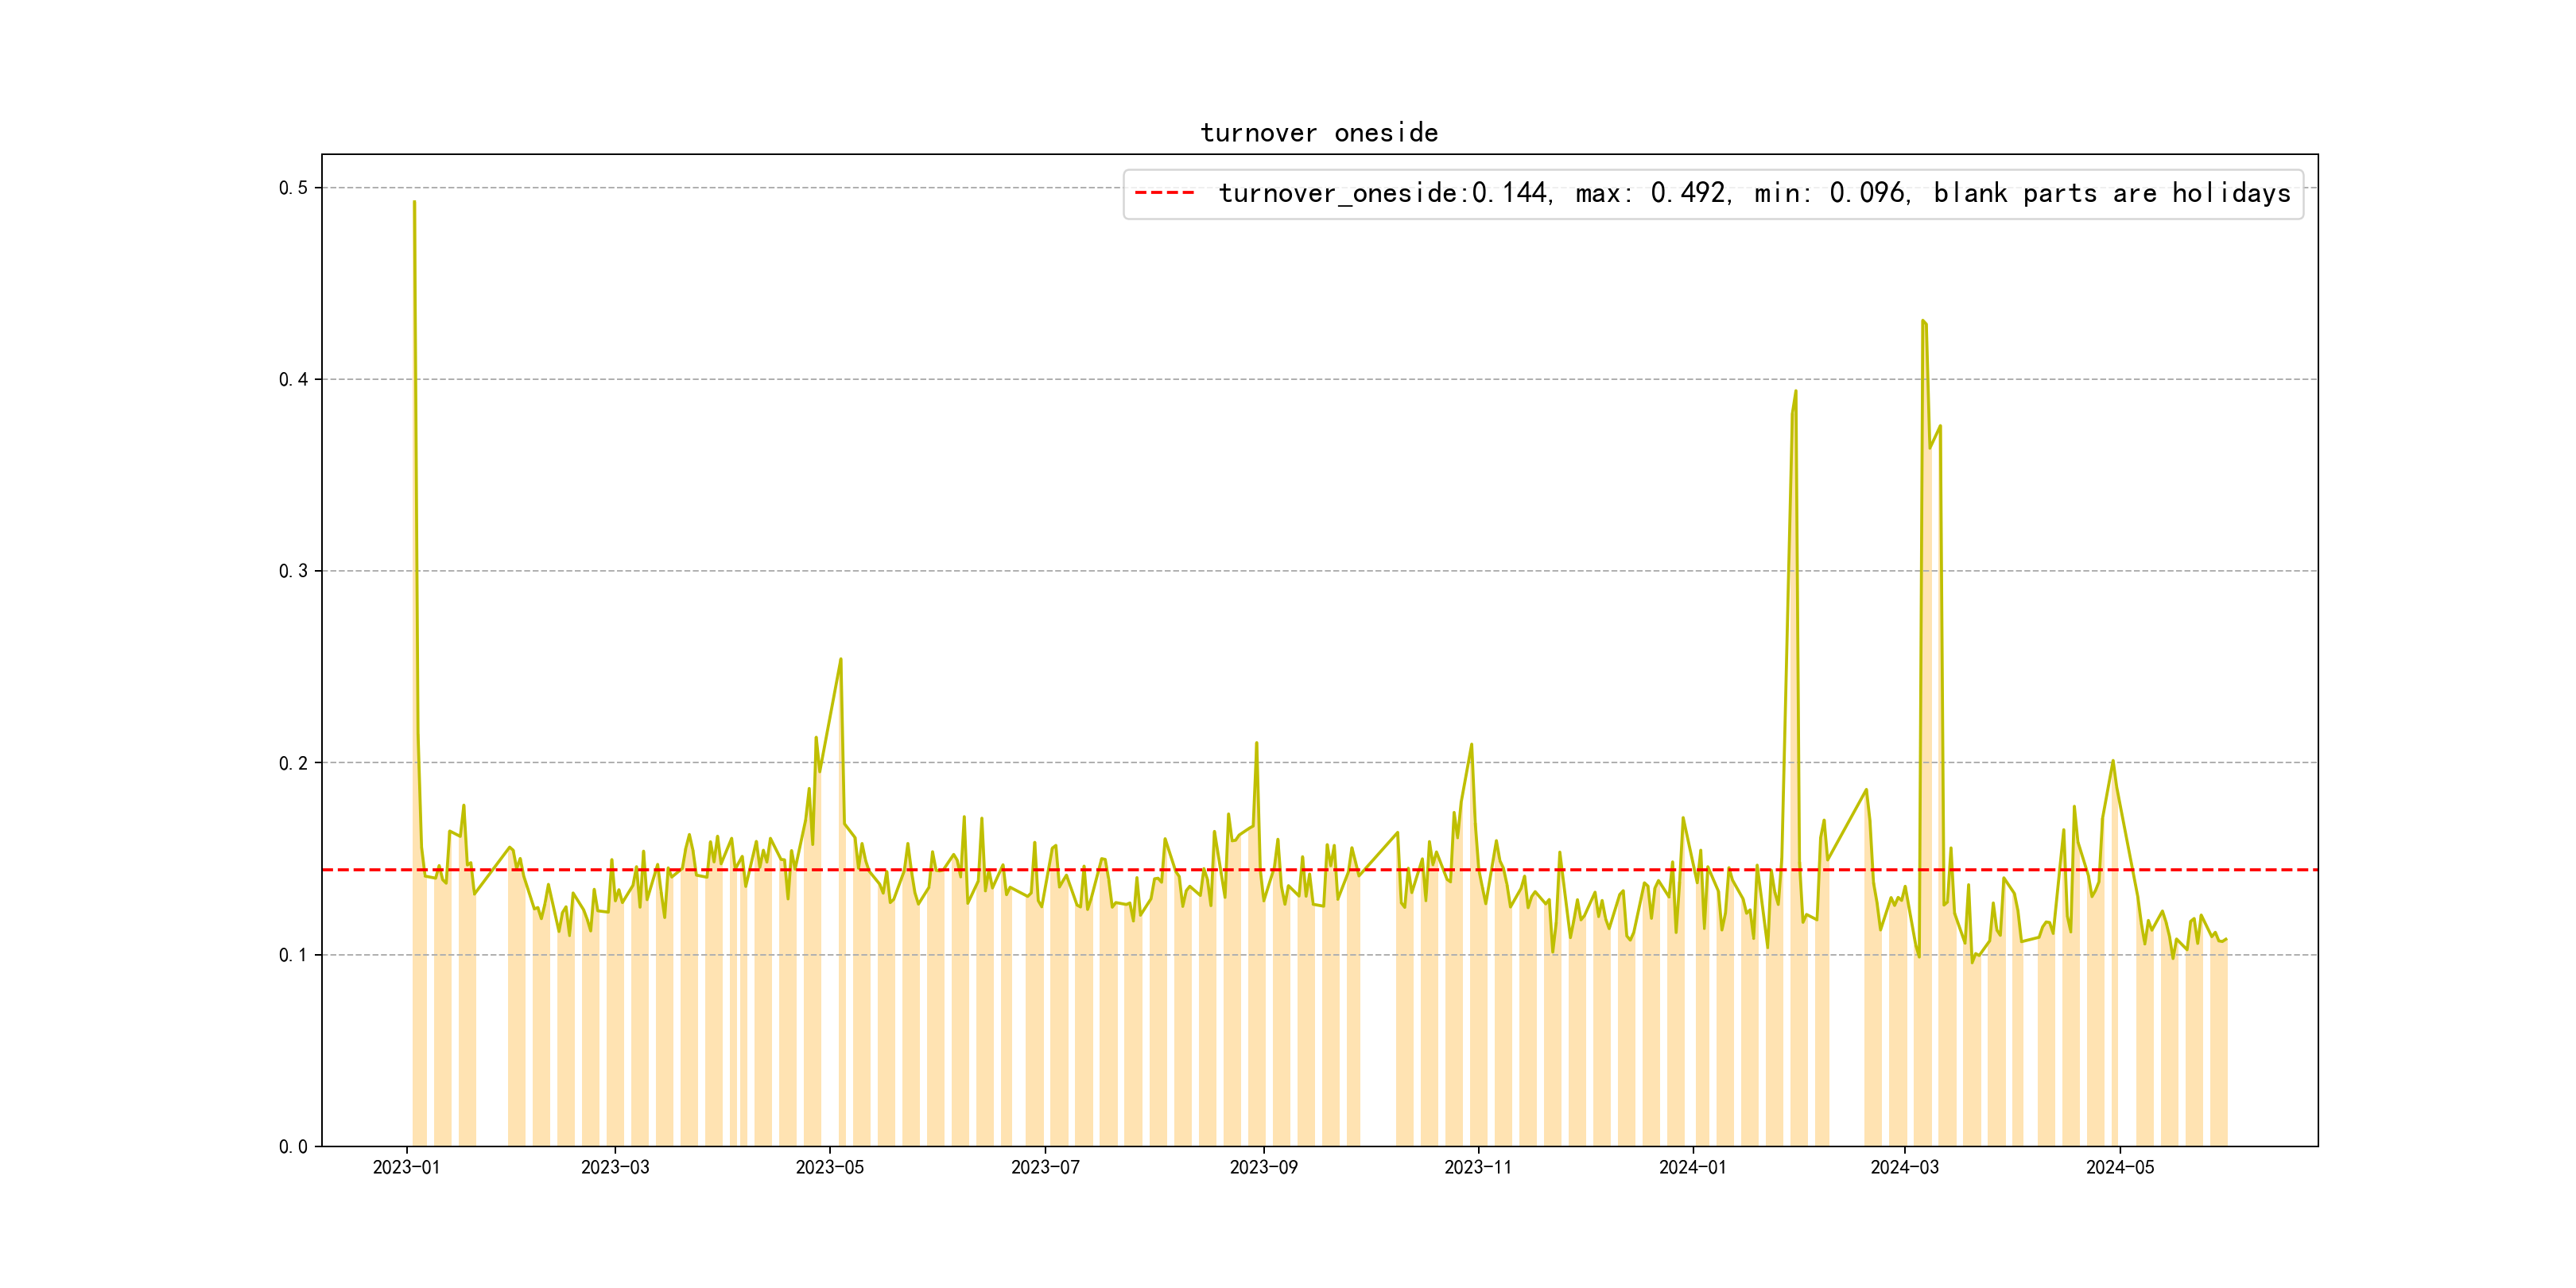The height and width of the screenshot is (1288, 2576).
Task: Click the 0.4 y-axis tick label
Action: 293,379
